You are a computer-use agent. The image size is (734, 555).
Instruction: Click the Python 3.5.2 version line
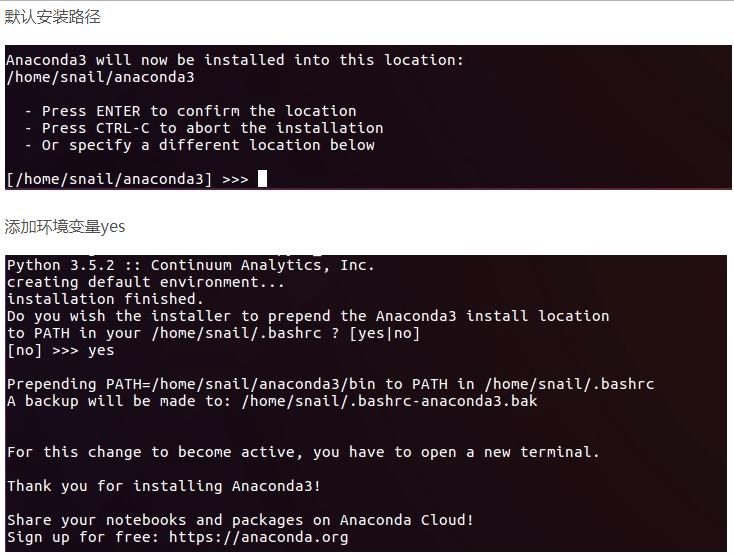[191, 265]
